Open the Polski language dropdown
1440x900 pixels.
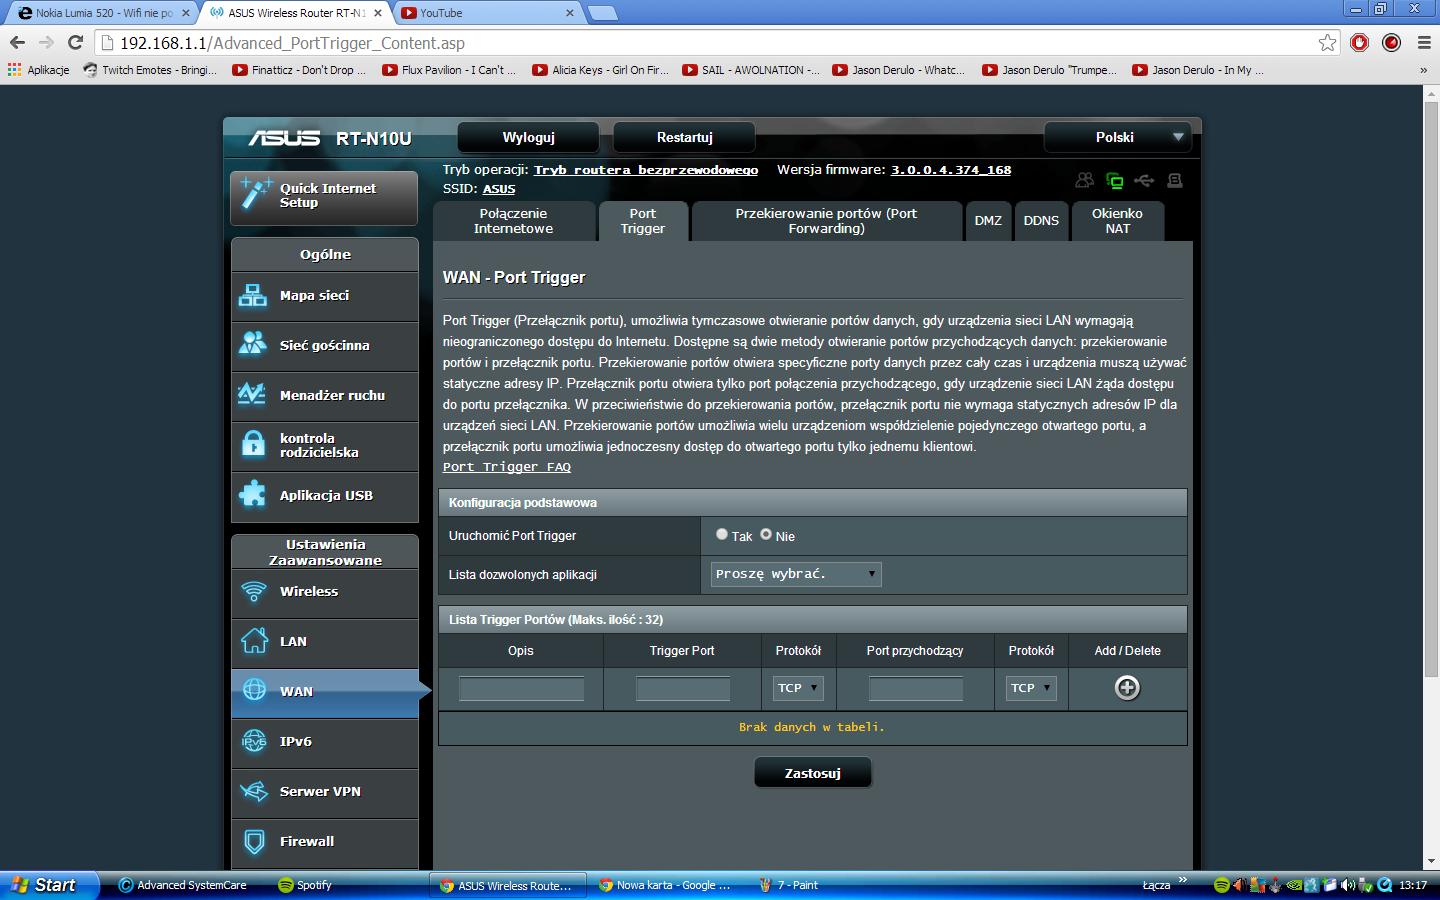(1116, 137)
